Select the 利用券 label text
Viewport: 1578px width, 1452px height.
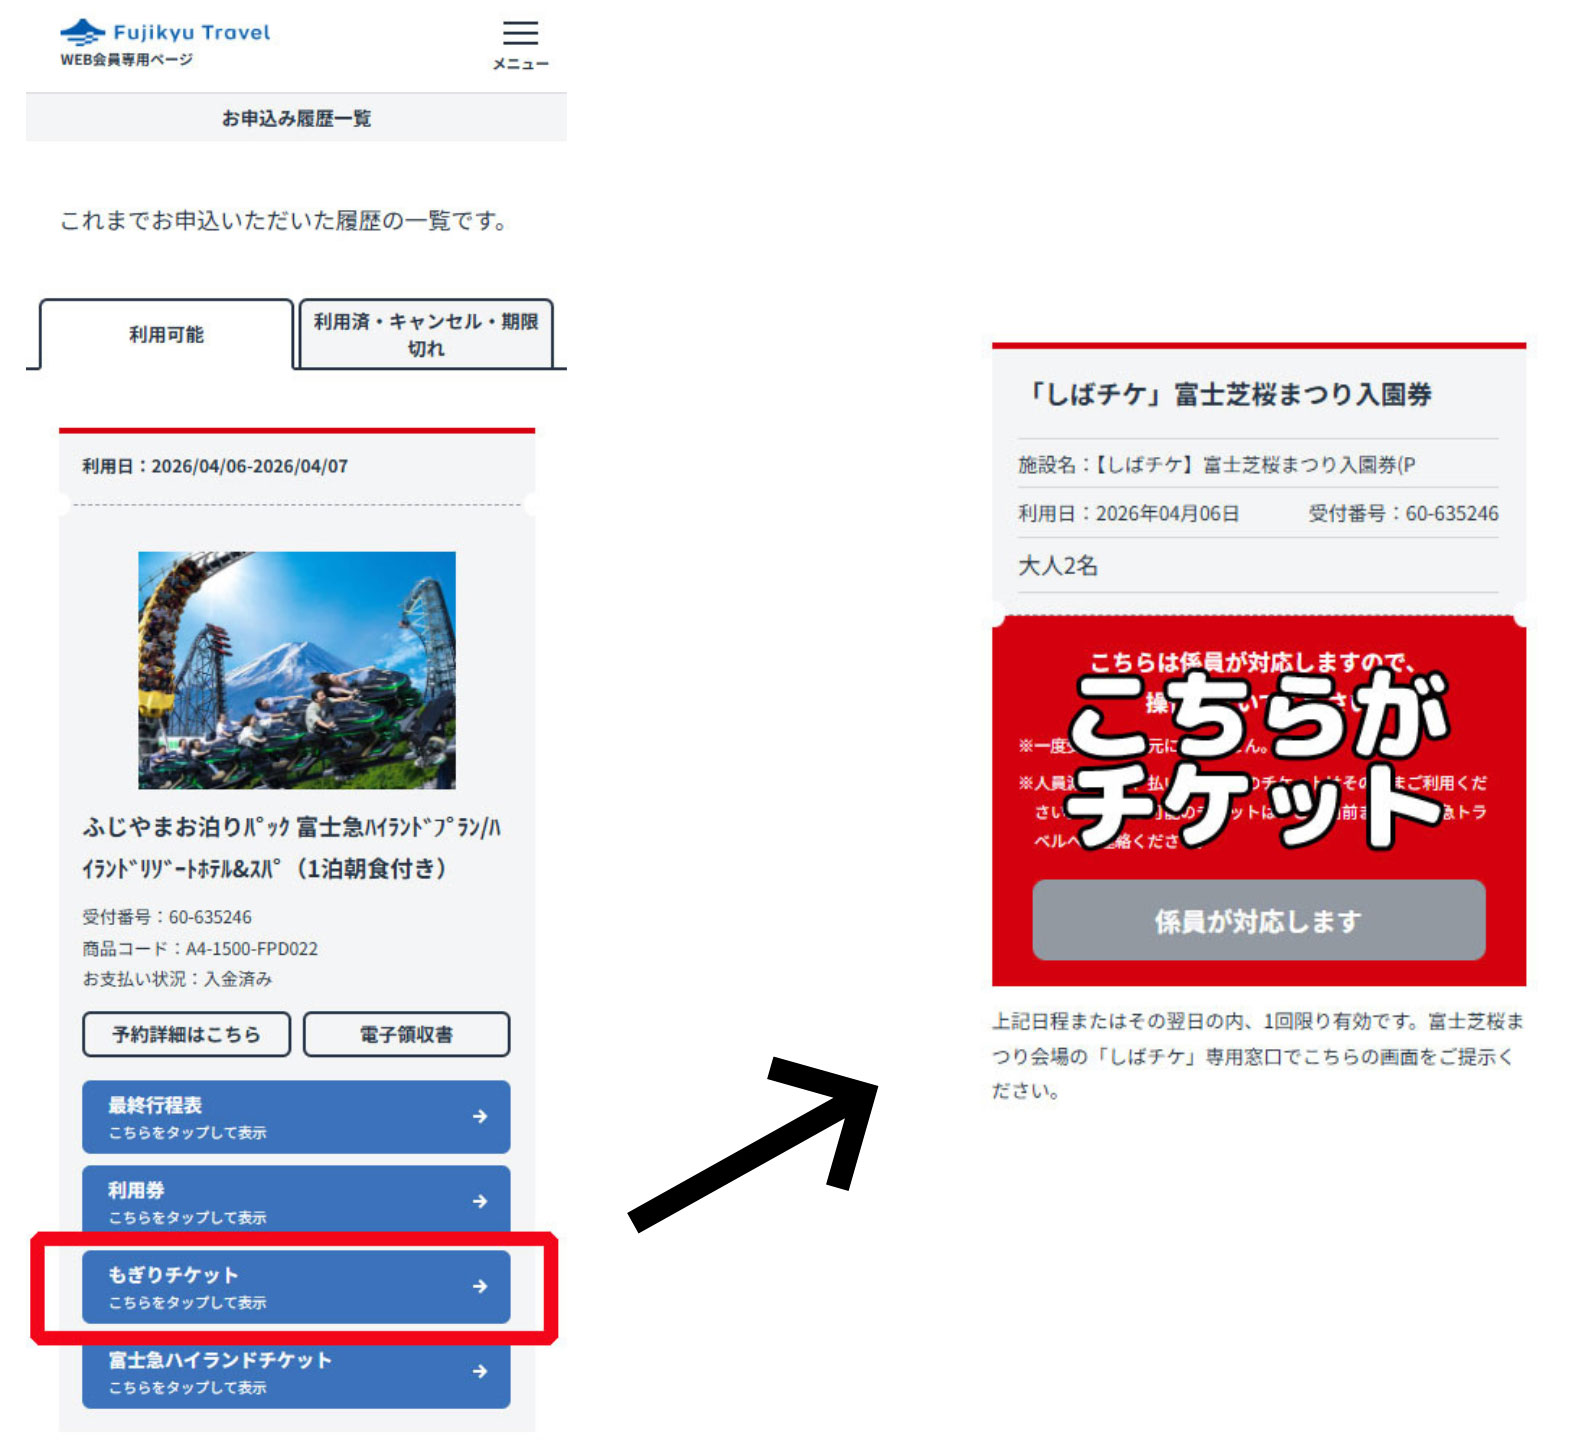(137, 1190)
